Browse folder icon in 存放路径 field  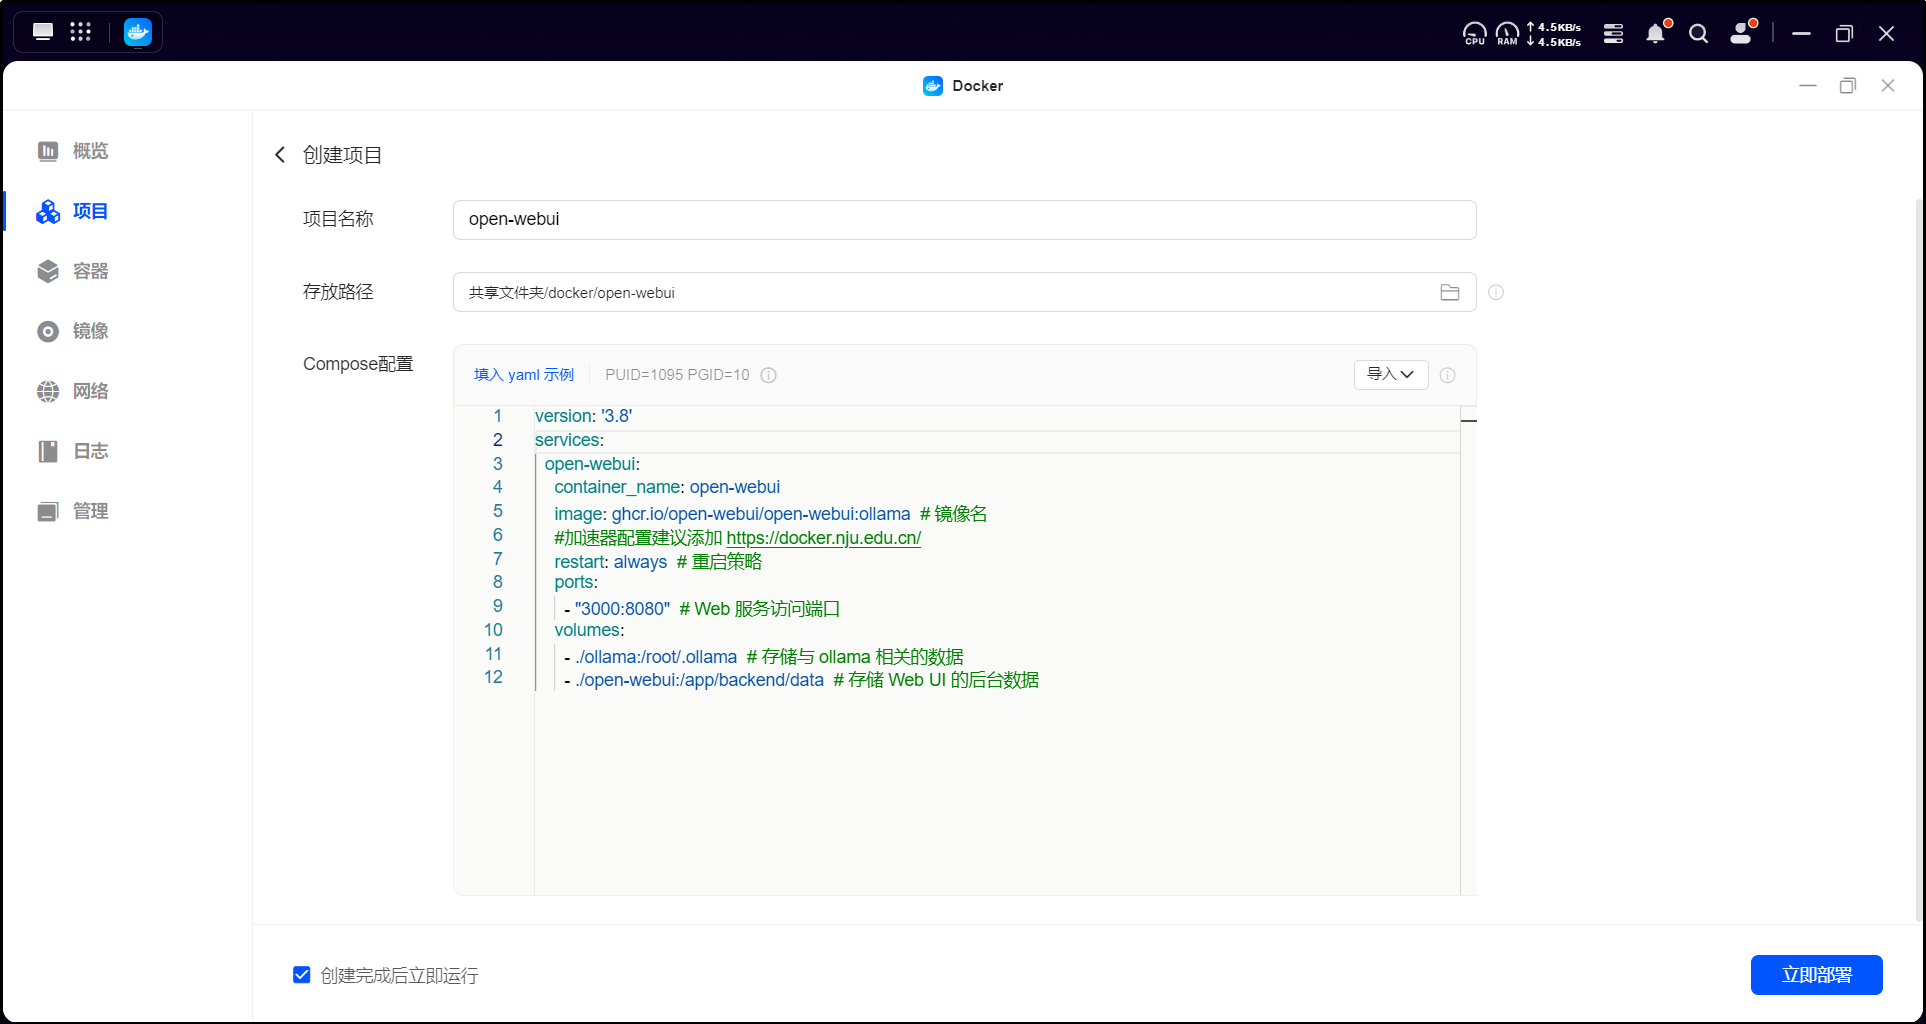point(1450,292)
